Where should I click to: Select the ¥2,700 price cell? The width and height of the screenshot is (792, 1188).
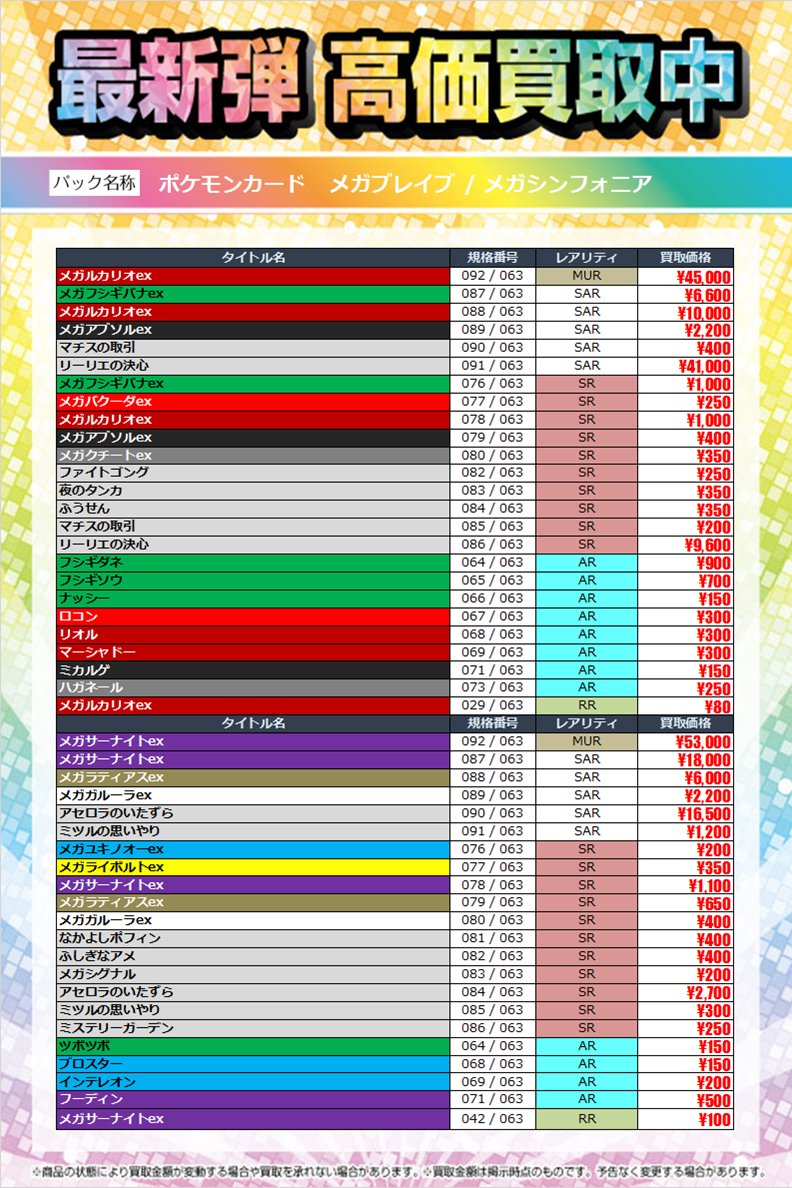pyautogui.click(x=685, y=993)
